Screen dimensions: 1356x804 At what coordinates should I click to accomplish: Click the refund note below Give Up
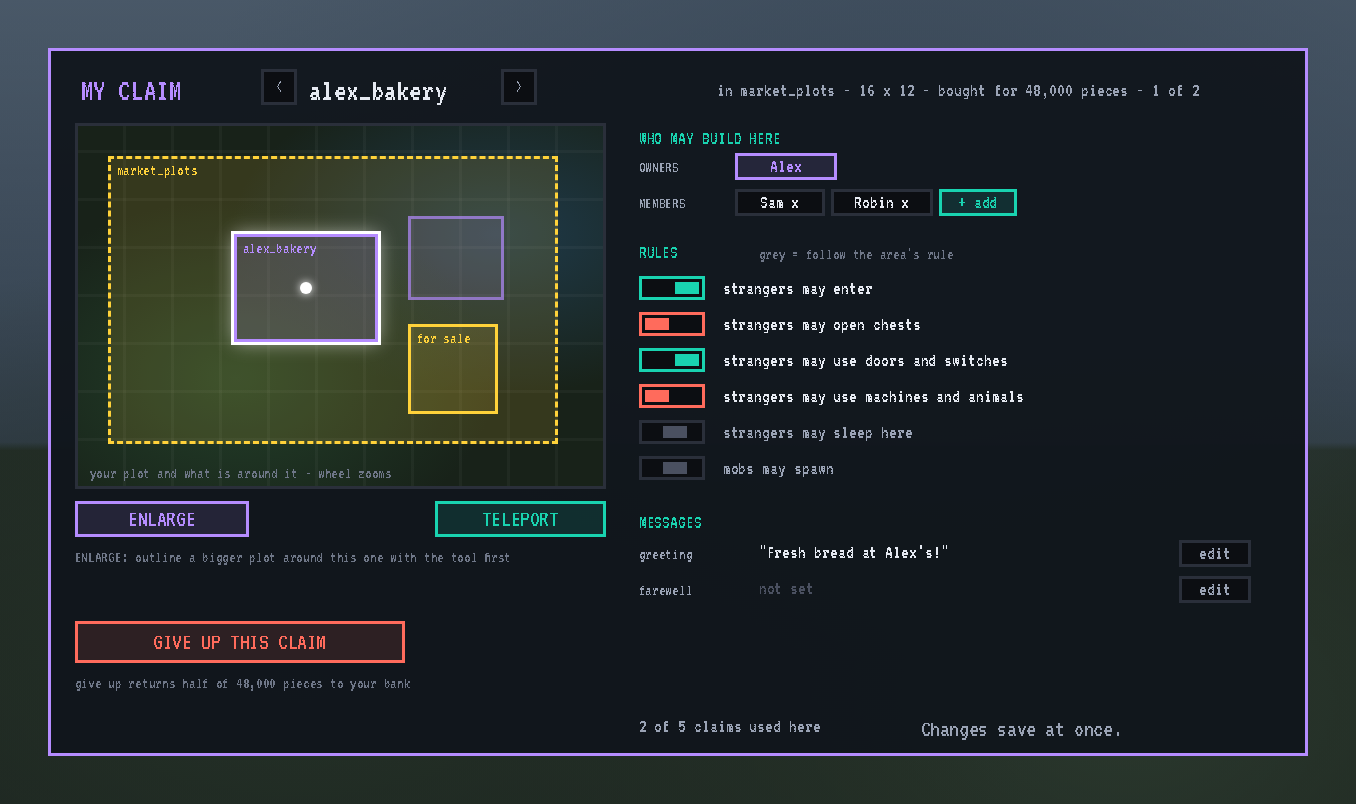243,684
